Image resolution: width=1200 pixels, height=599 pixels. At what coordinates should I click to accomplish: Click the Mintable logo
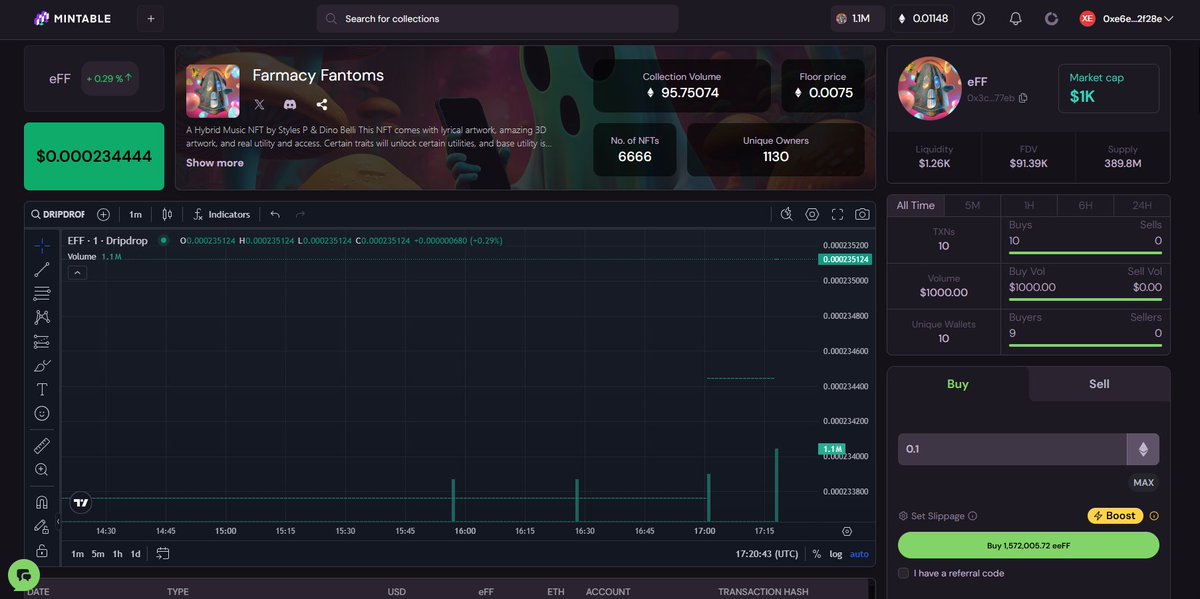click(72, 18)
